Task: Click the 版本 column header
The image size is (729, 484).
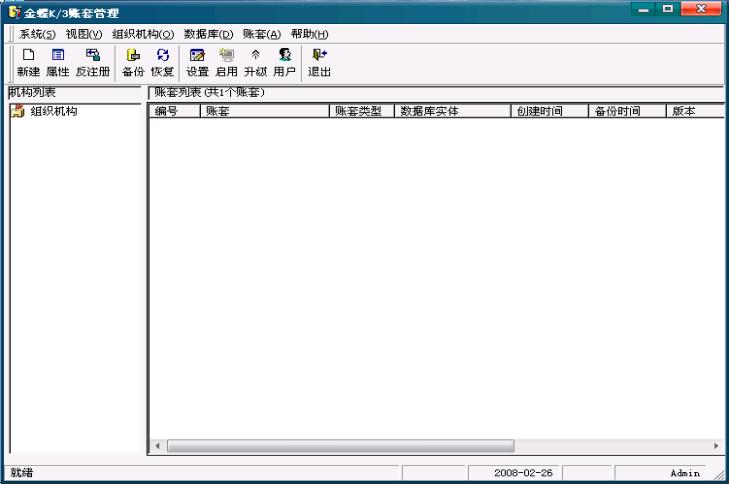Action: (695, 111)
